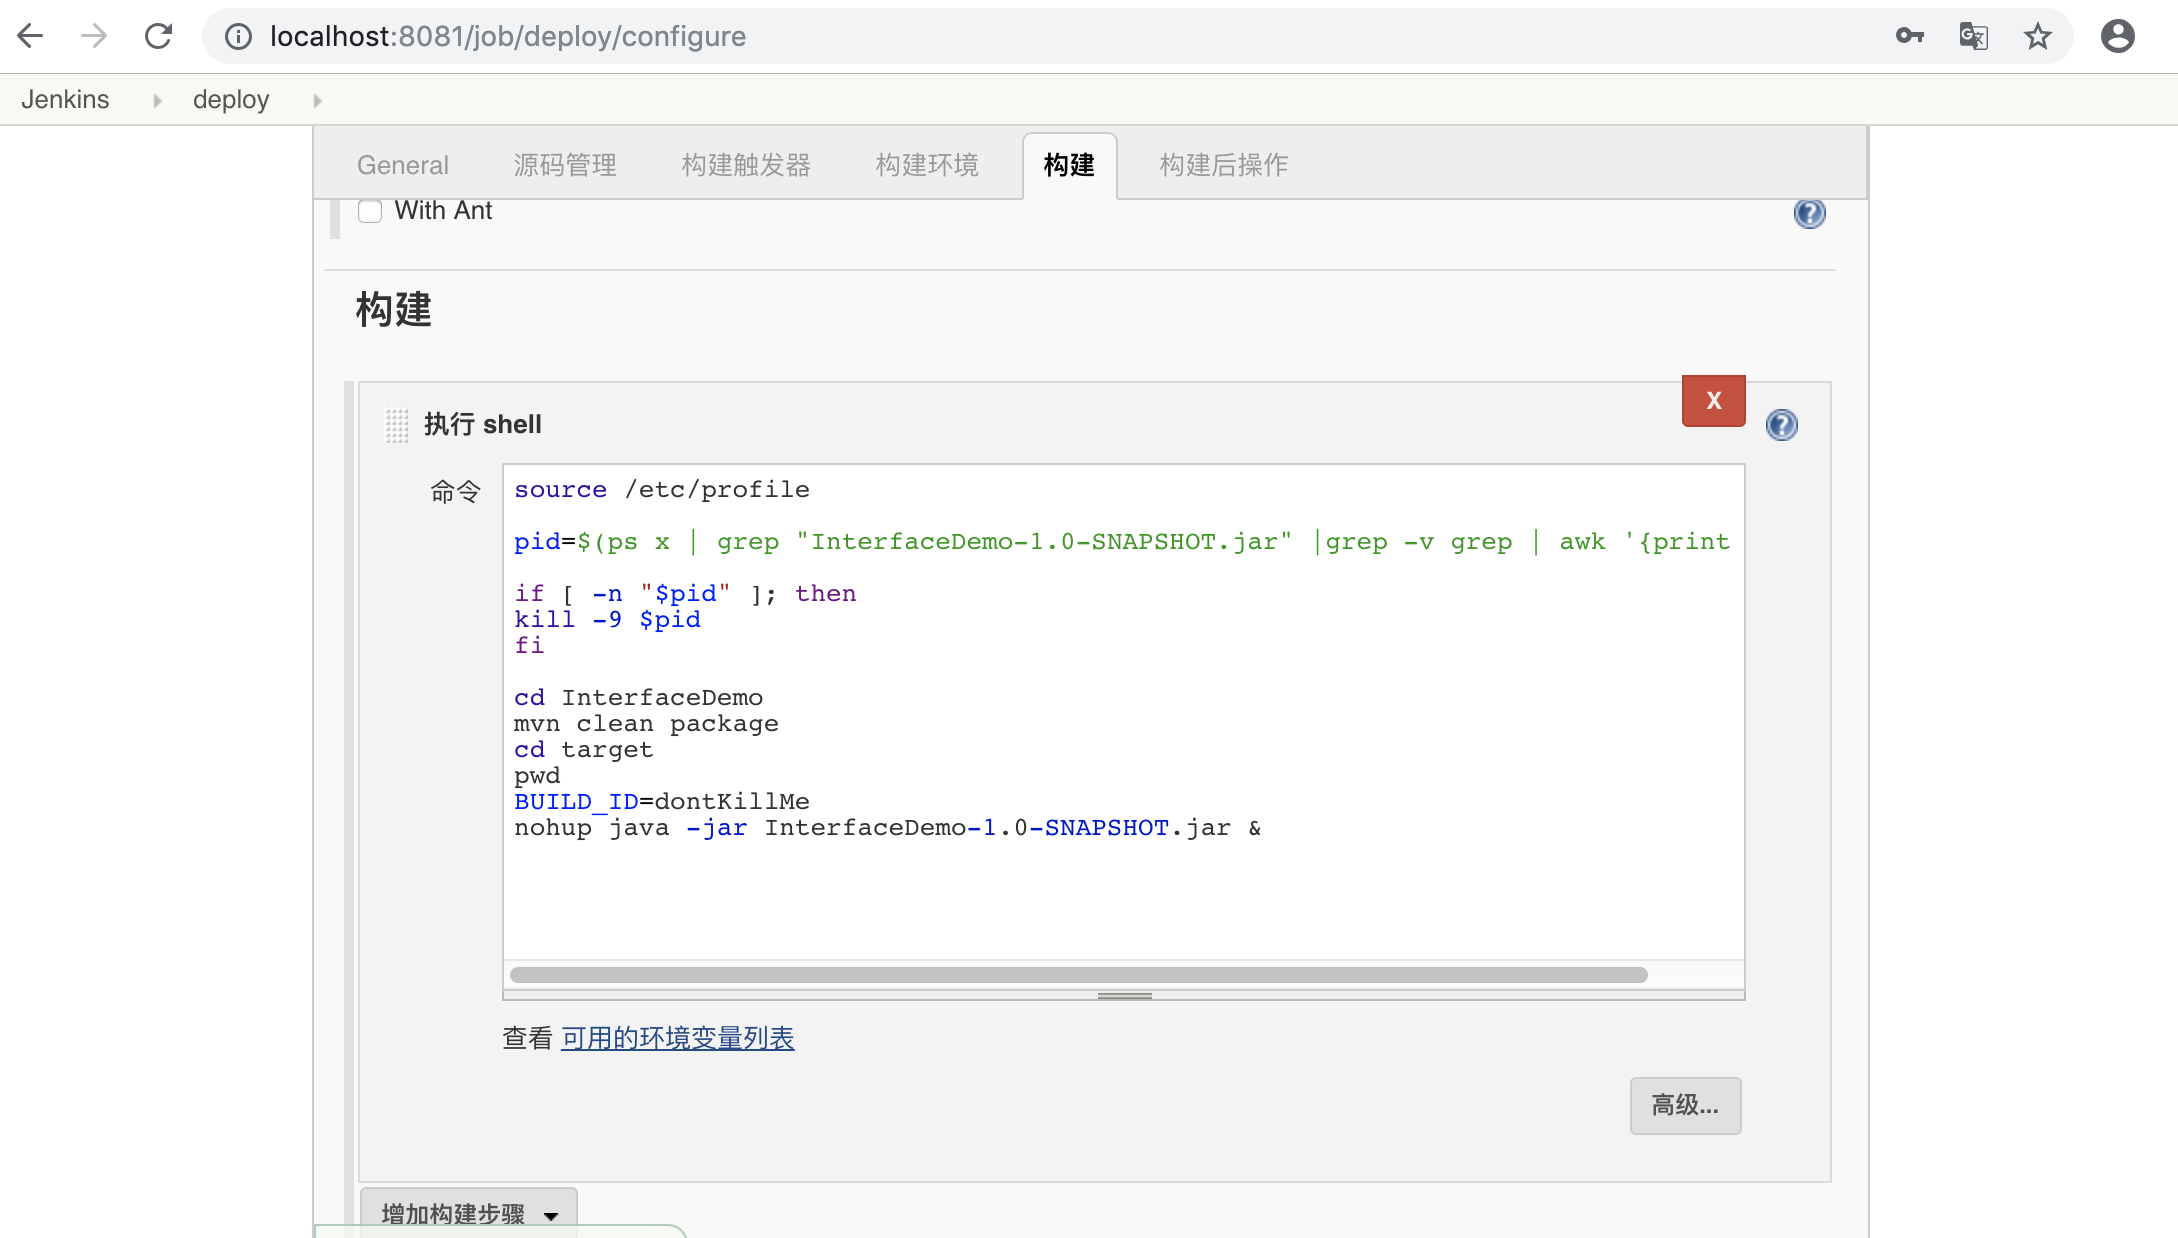Viewport: 2178px width, 1238px height.
Task: Click the X button to remove shell step
Action: click(1714, 401)
